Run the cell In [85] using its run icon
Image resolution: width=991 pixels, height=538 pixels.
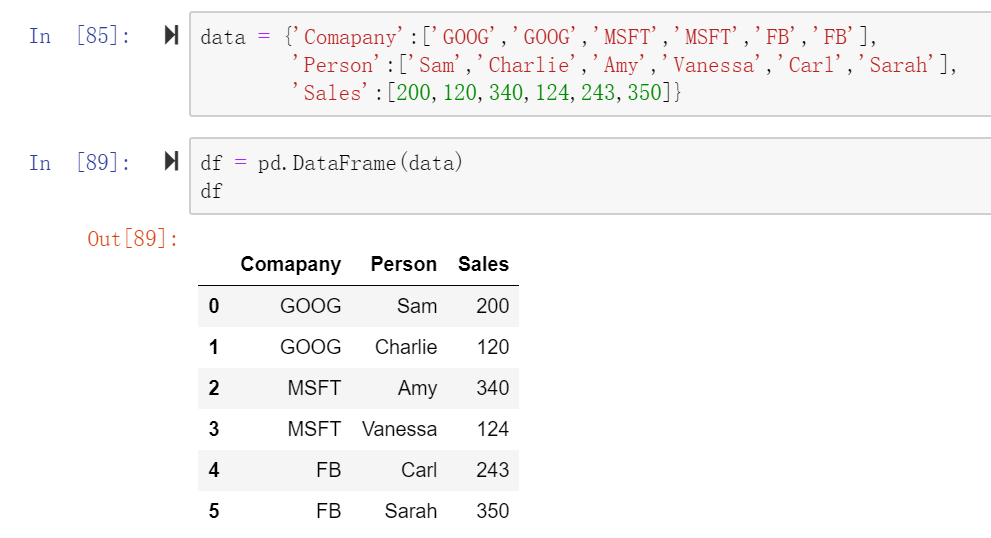[171, 37]
